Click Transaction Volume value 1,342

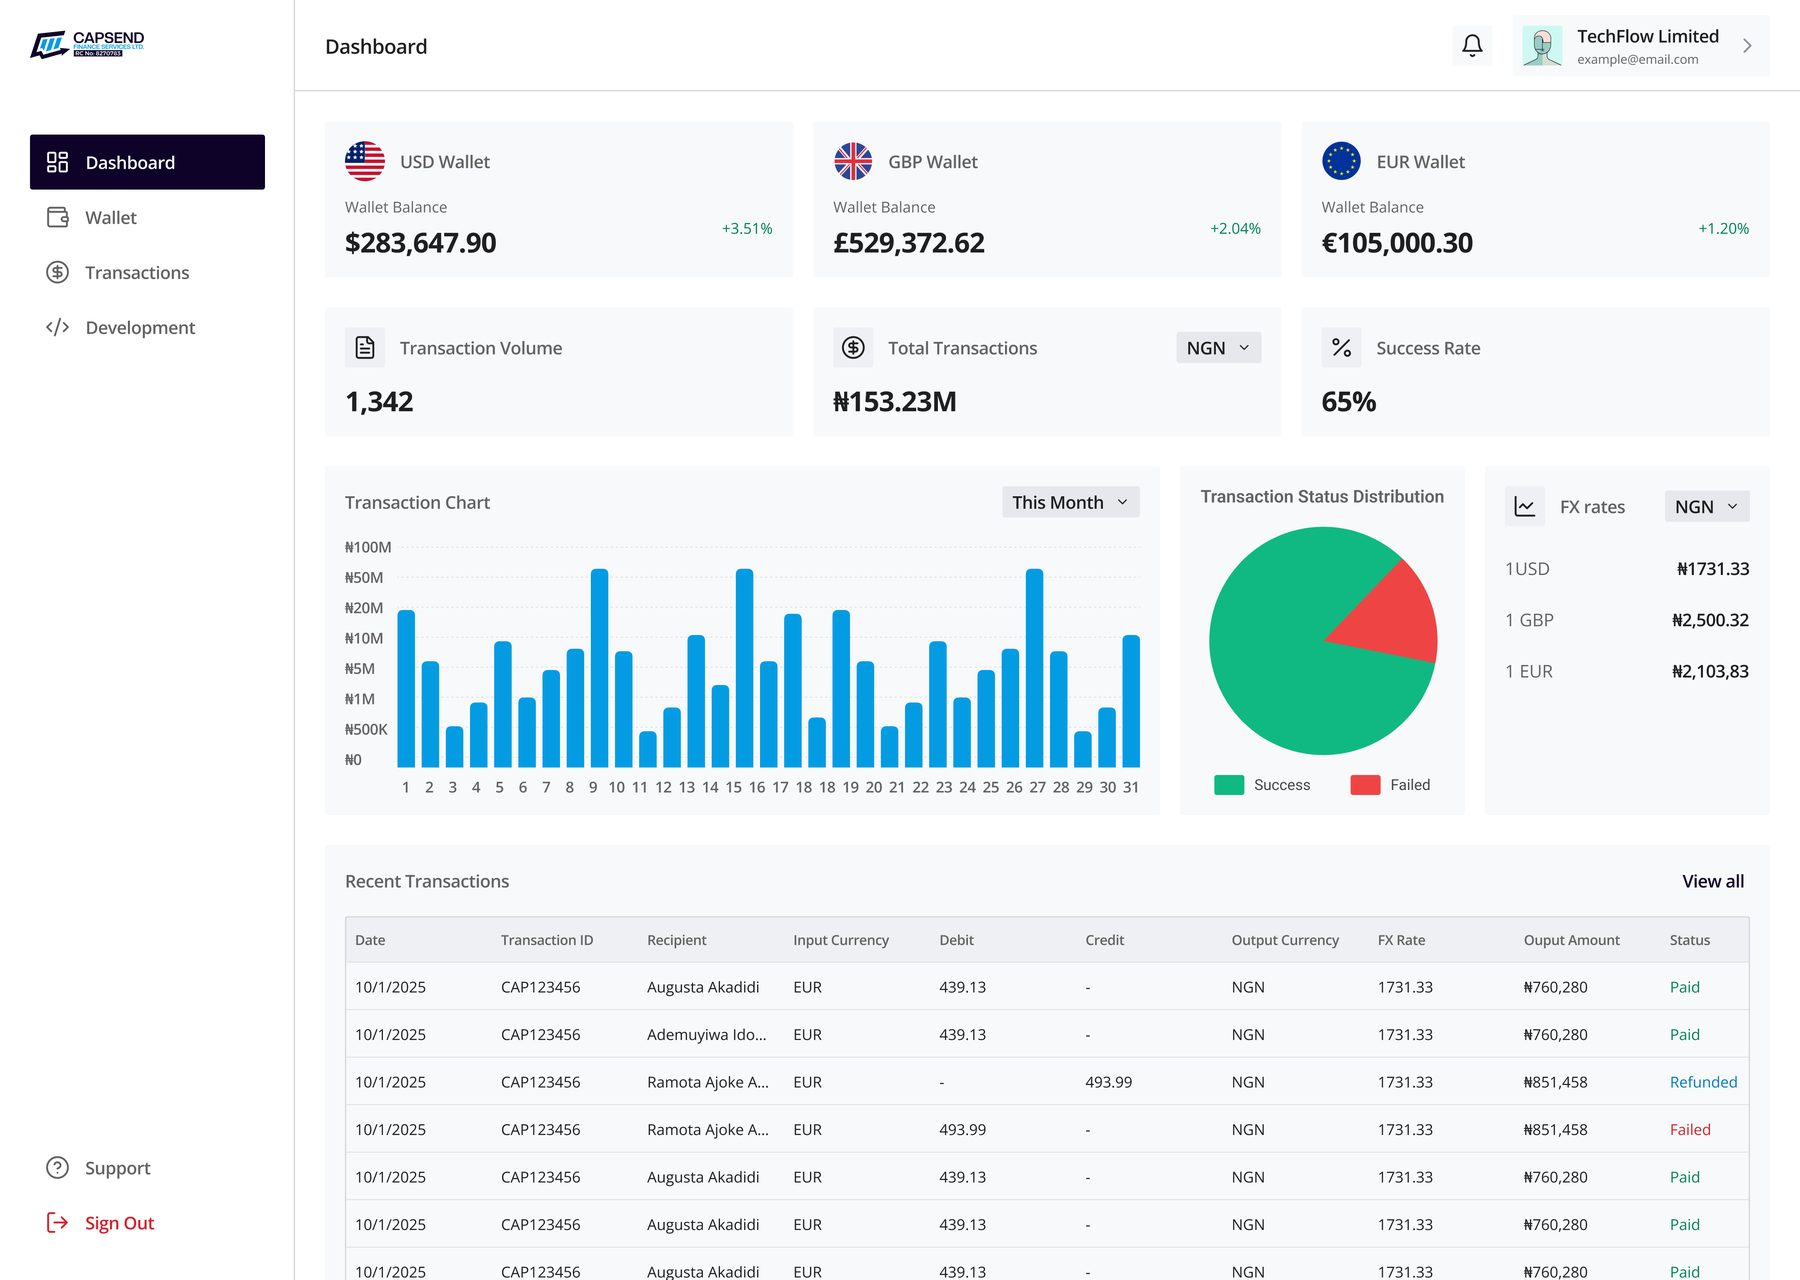379,402
